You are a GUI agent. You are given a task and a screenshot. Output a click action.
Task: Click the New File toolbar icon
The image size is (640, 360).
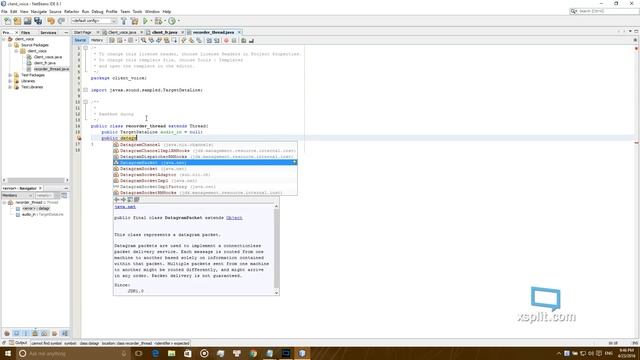click(7, 21)
